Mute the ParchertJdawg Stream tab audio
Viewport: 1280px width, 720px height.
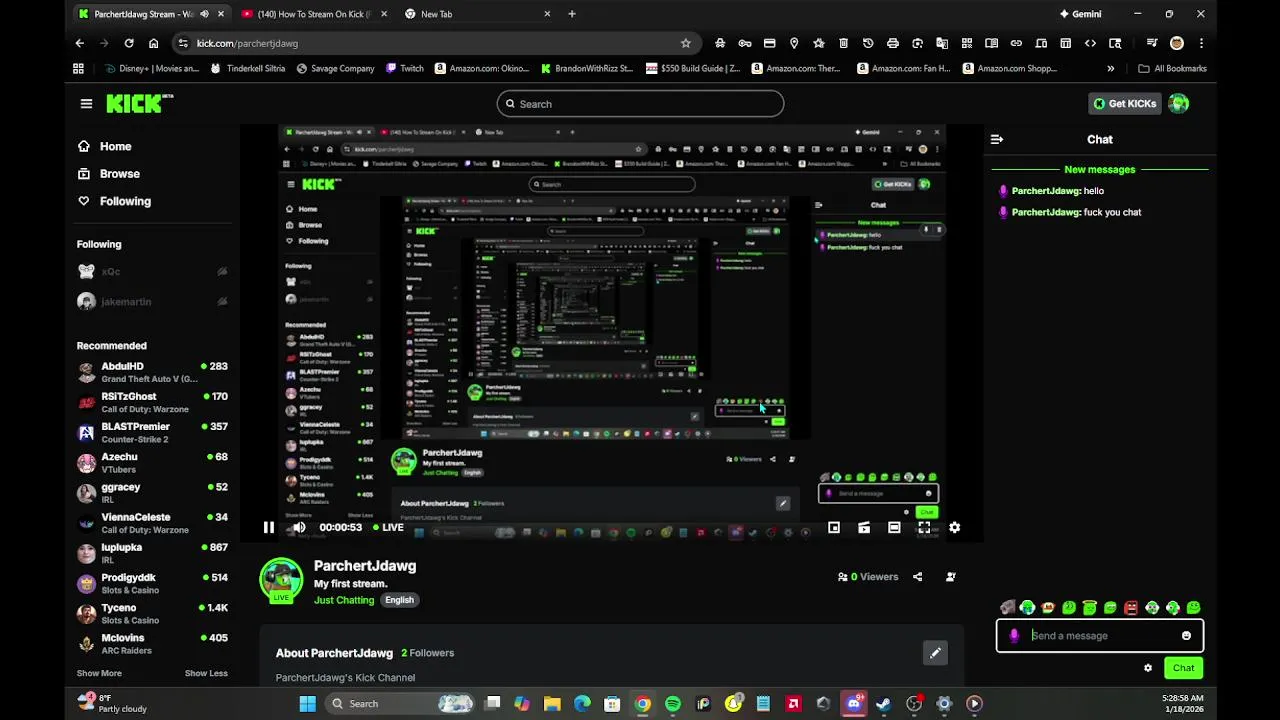tap(204, 14)
